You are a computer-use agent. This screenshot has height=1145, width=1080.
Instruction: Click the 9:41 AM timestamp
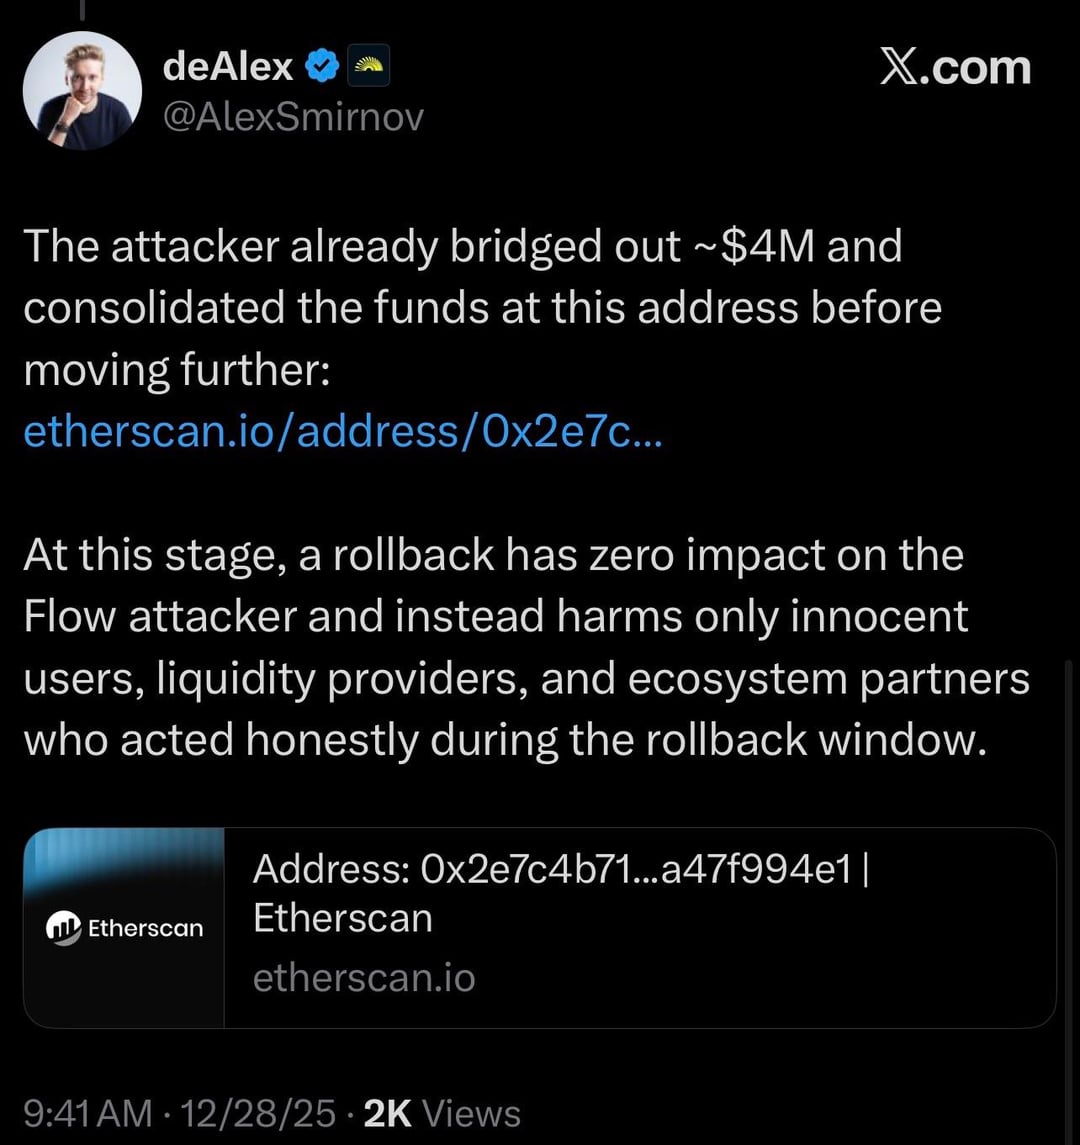(x=88, y=1113)
